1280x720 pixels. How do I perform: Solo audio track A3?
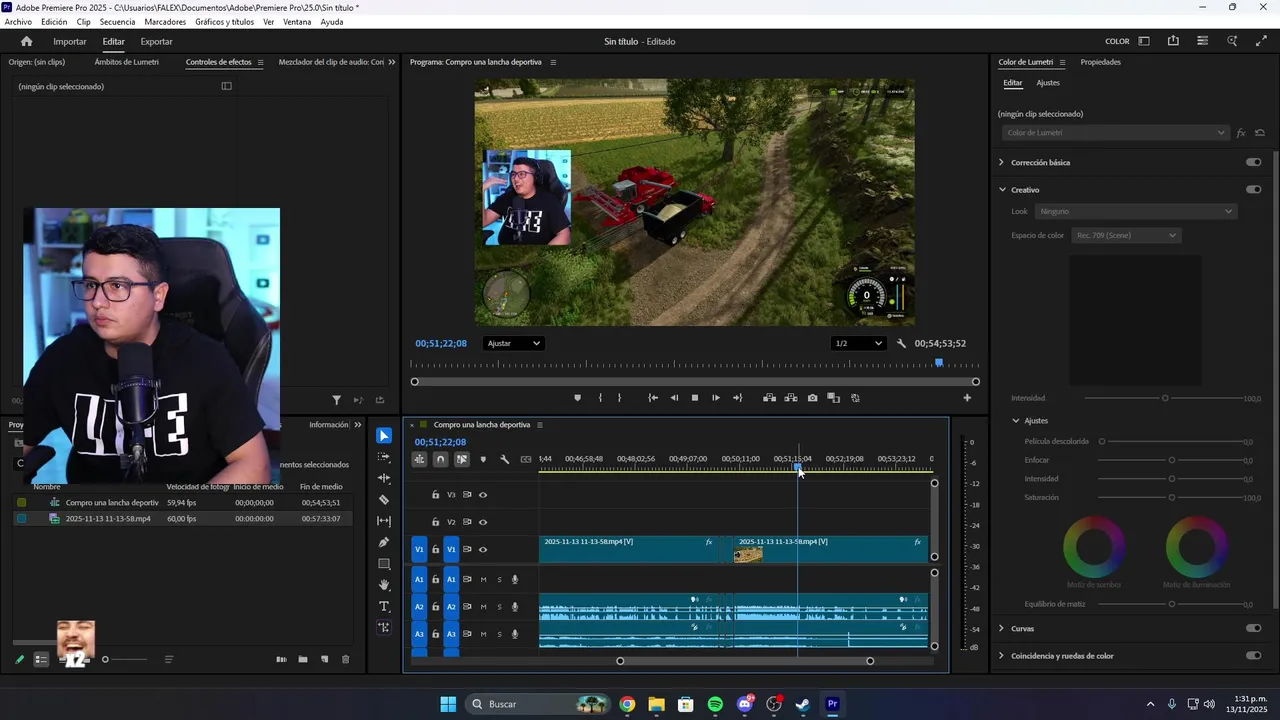500,634
